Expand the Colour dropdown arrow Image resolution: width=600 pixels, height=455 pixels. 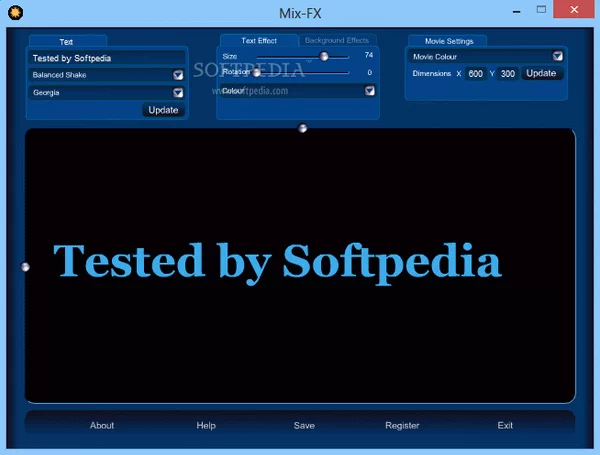tap(370, 91)
